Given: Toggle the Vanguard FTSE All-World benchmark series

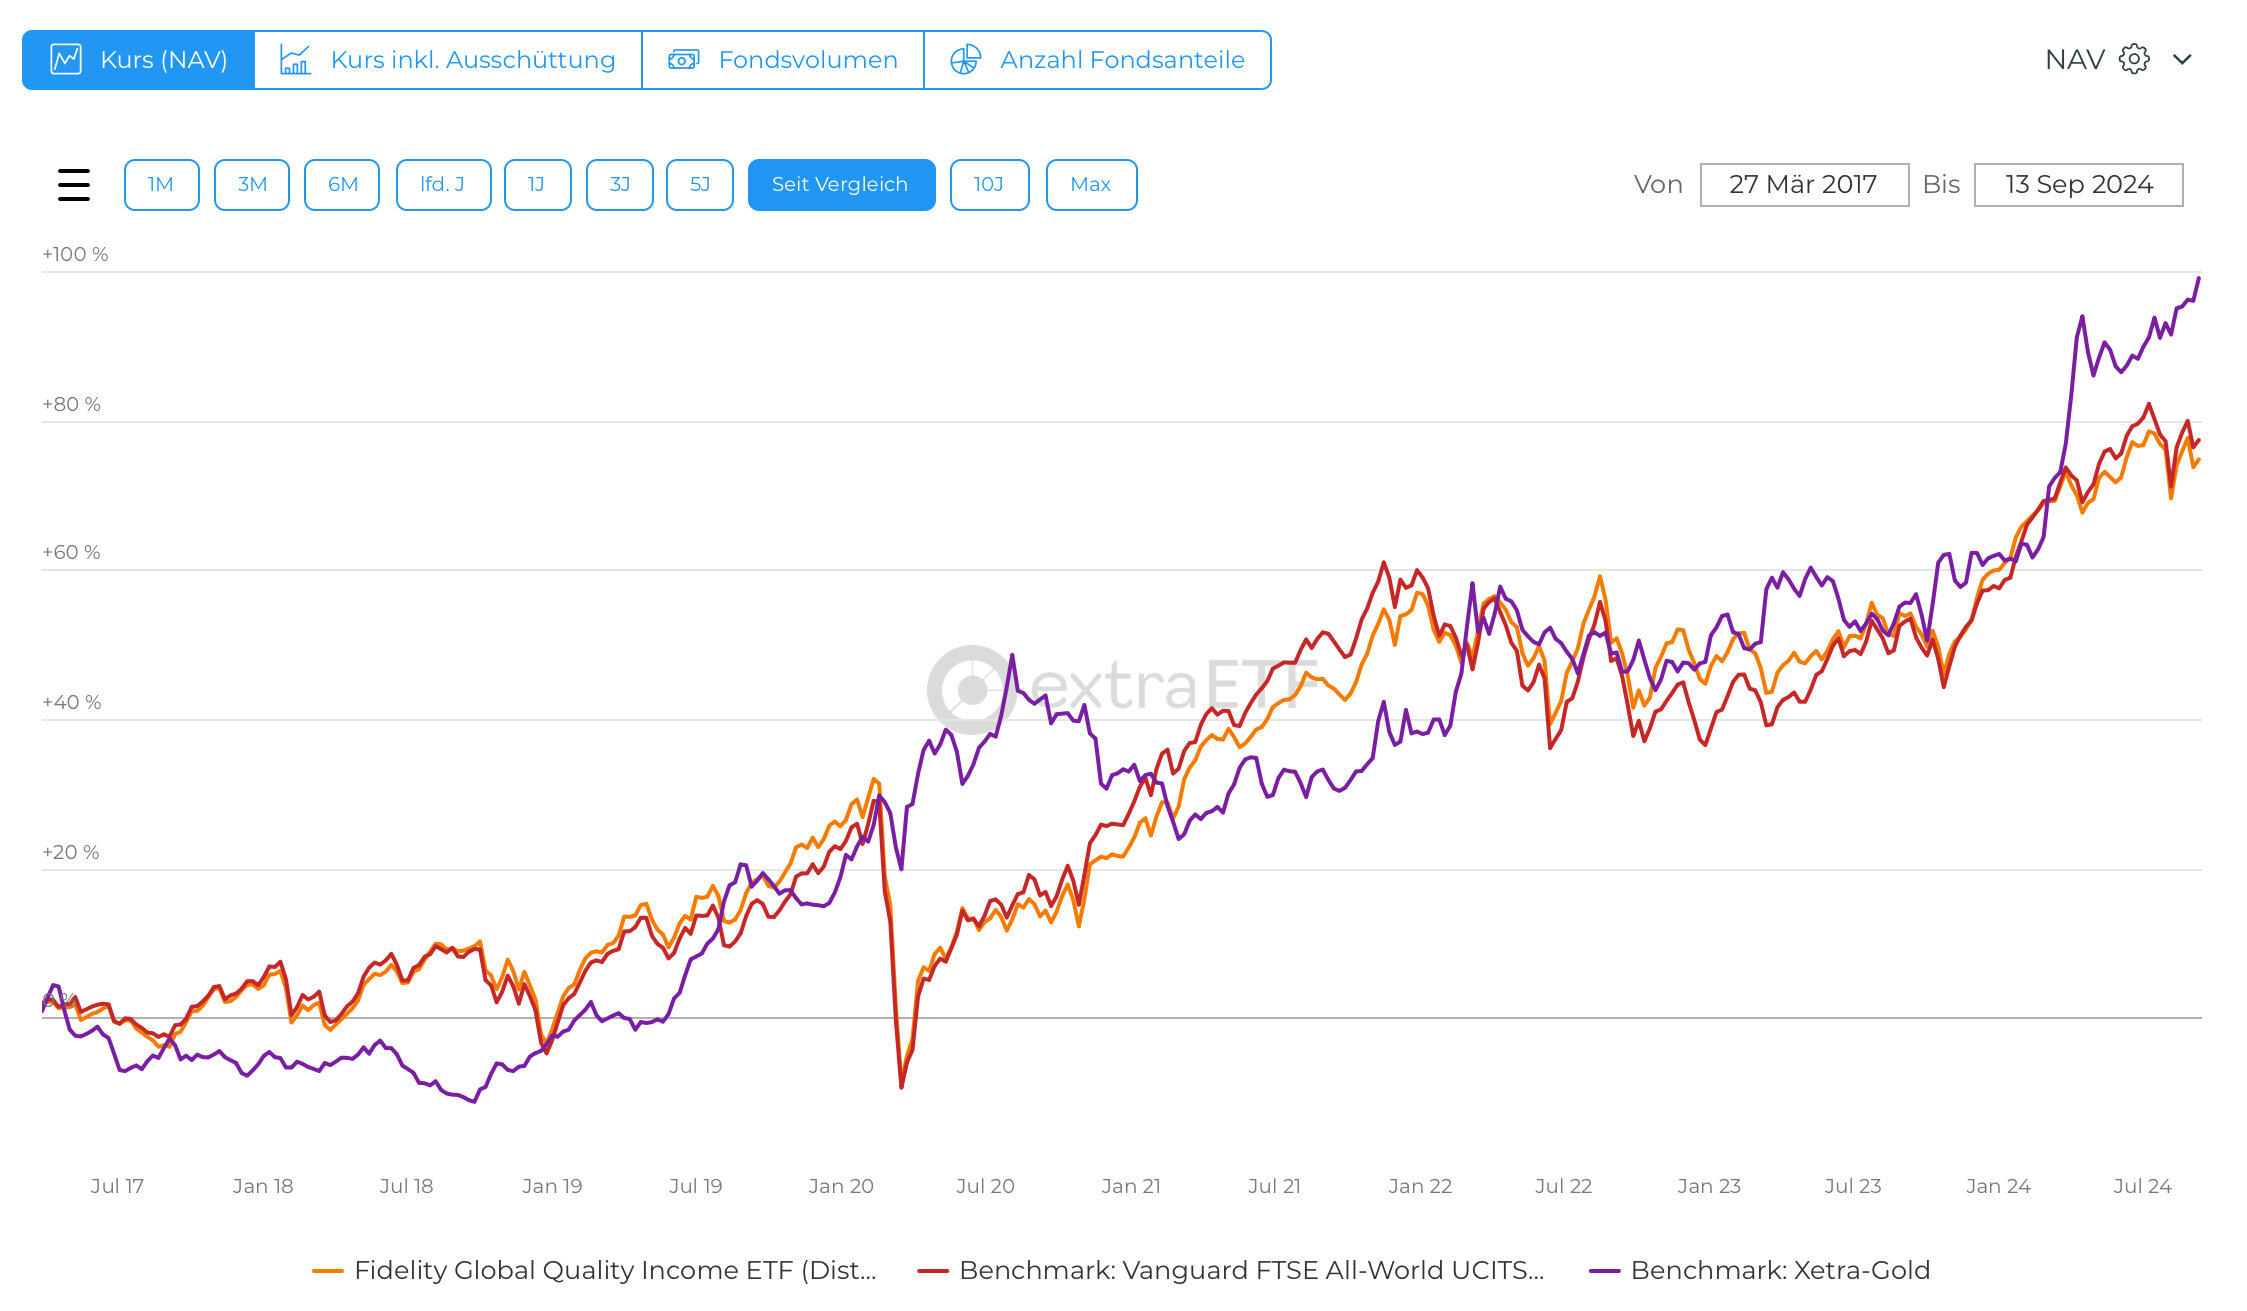Looking at the screenshot, I should [x=1250, y=1270].
